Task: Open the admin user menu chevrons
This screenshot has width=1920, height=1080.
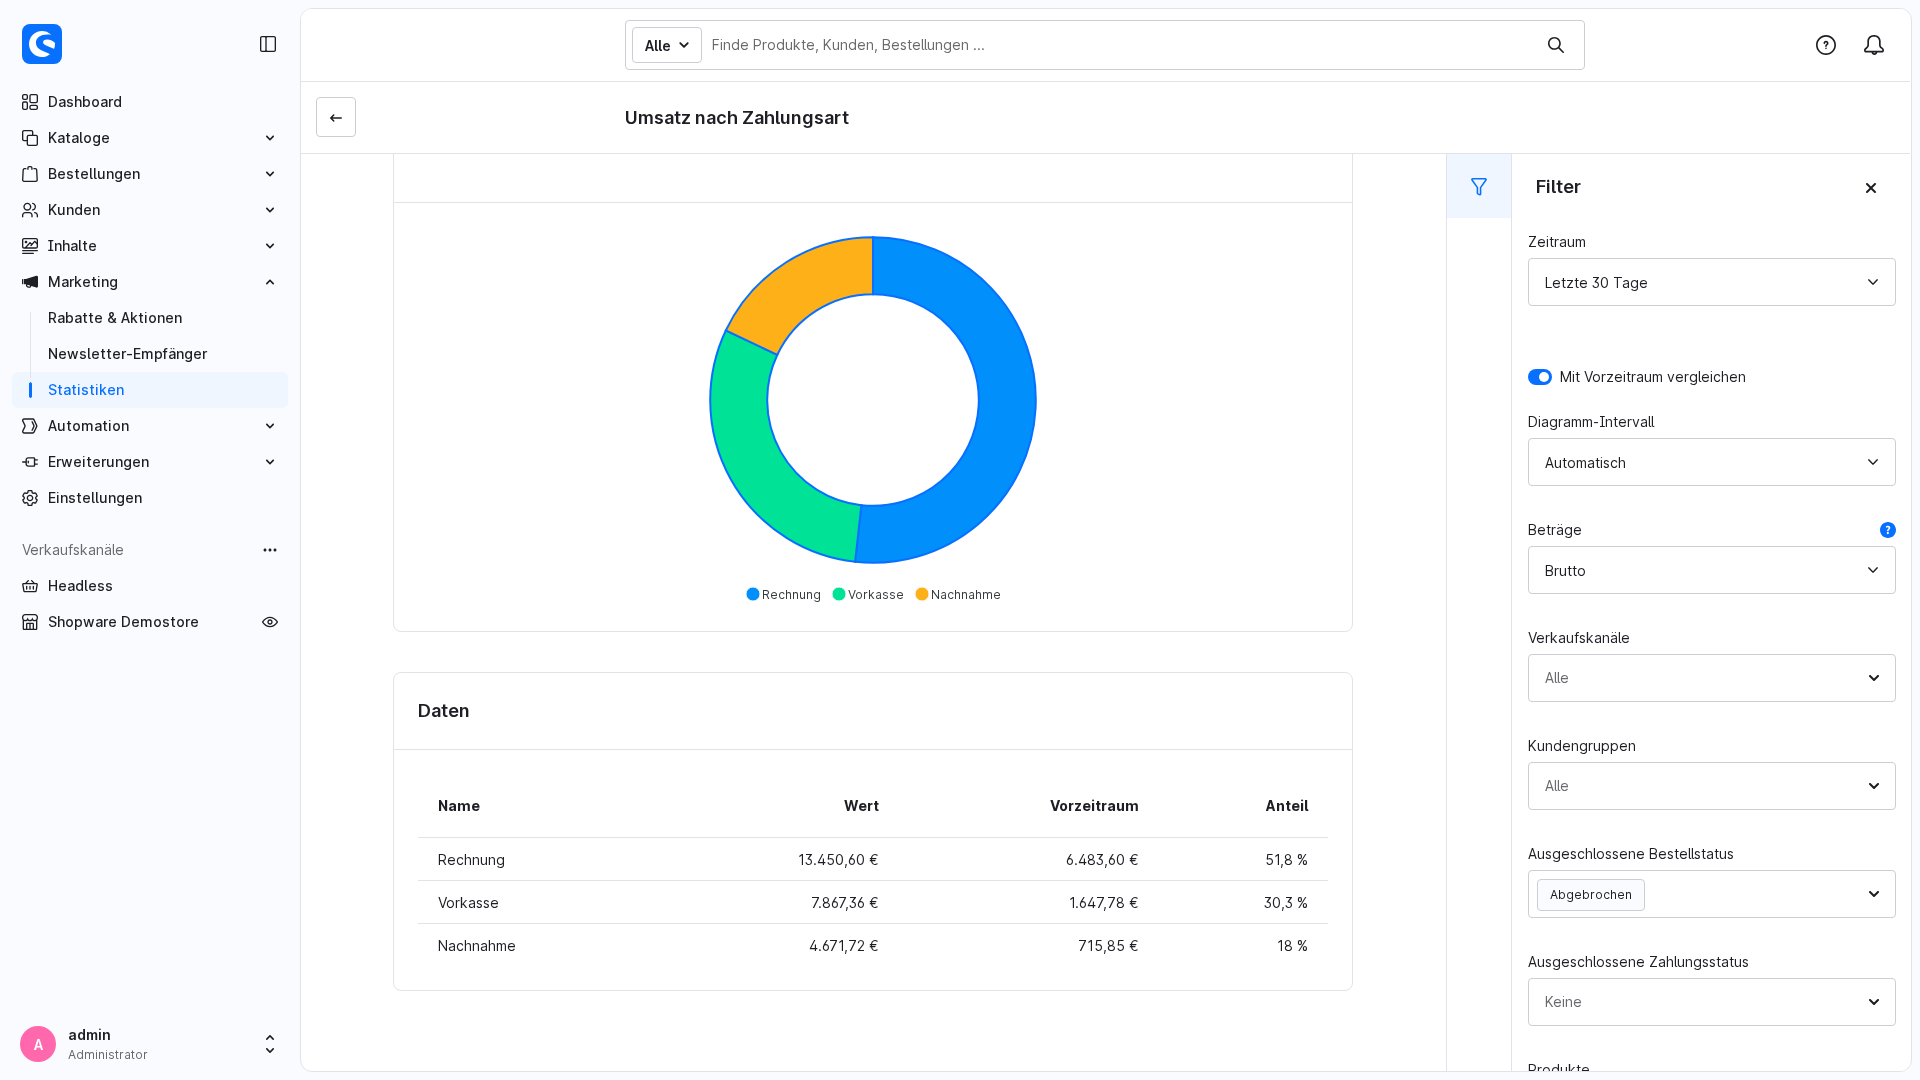Action: point(270,1044)
